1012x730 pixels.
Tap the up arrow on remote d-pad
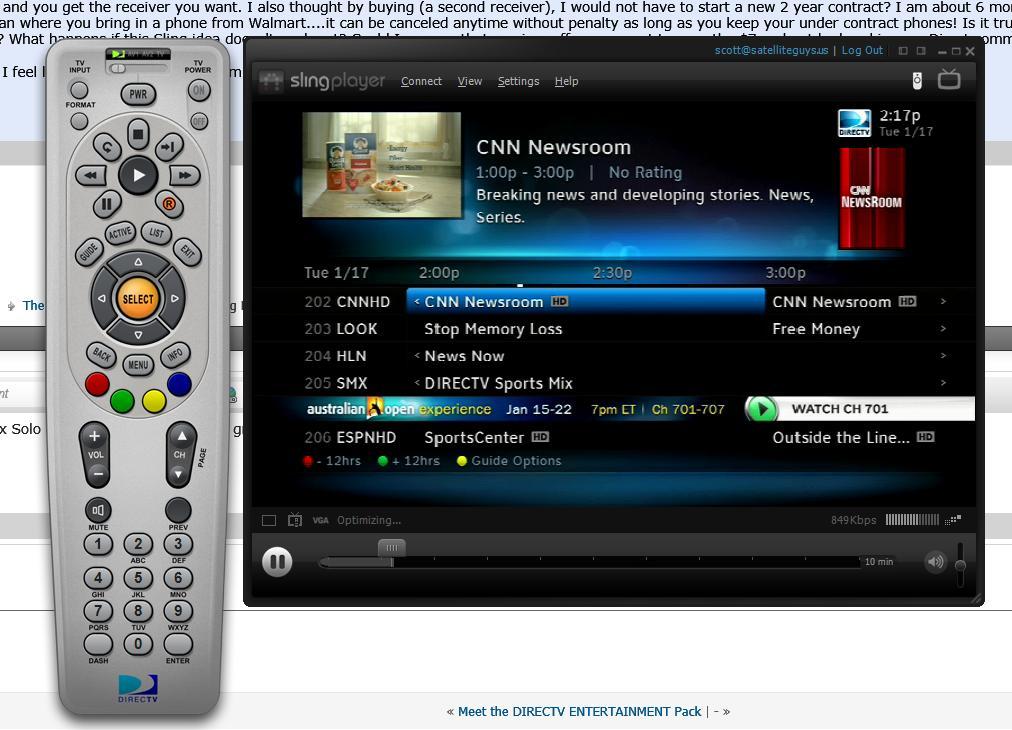138,262
